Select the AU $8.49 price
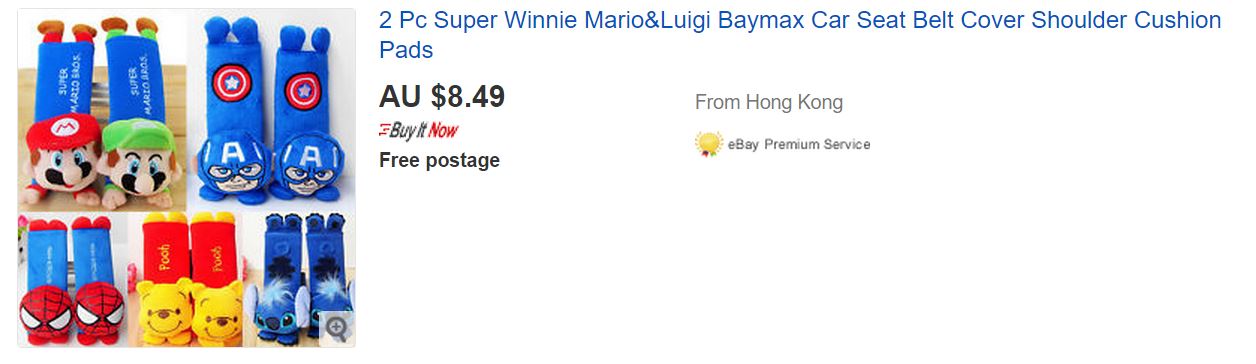Viewport: 1256px width, 364px height. tap(442, 96)
